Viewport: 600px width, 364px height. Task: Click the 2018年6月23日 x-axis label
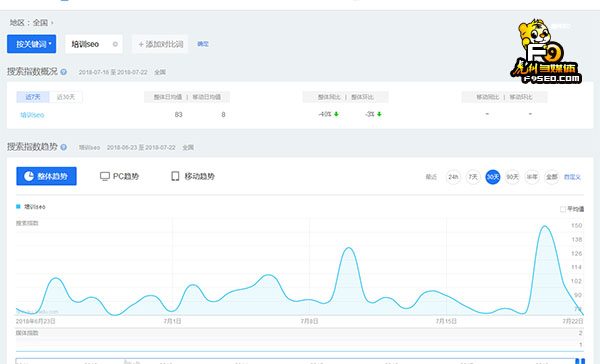pos(36,321)
